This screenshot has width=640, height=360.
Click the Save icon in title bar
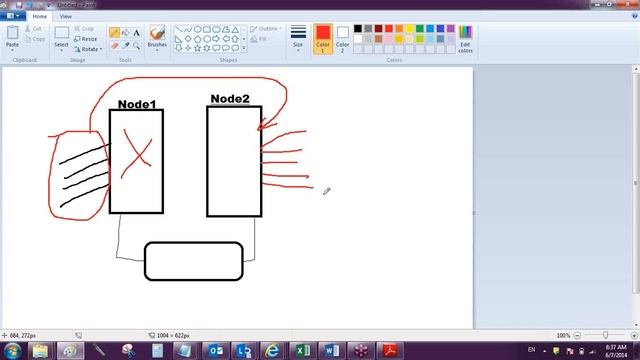19,5
